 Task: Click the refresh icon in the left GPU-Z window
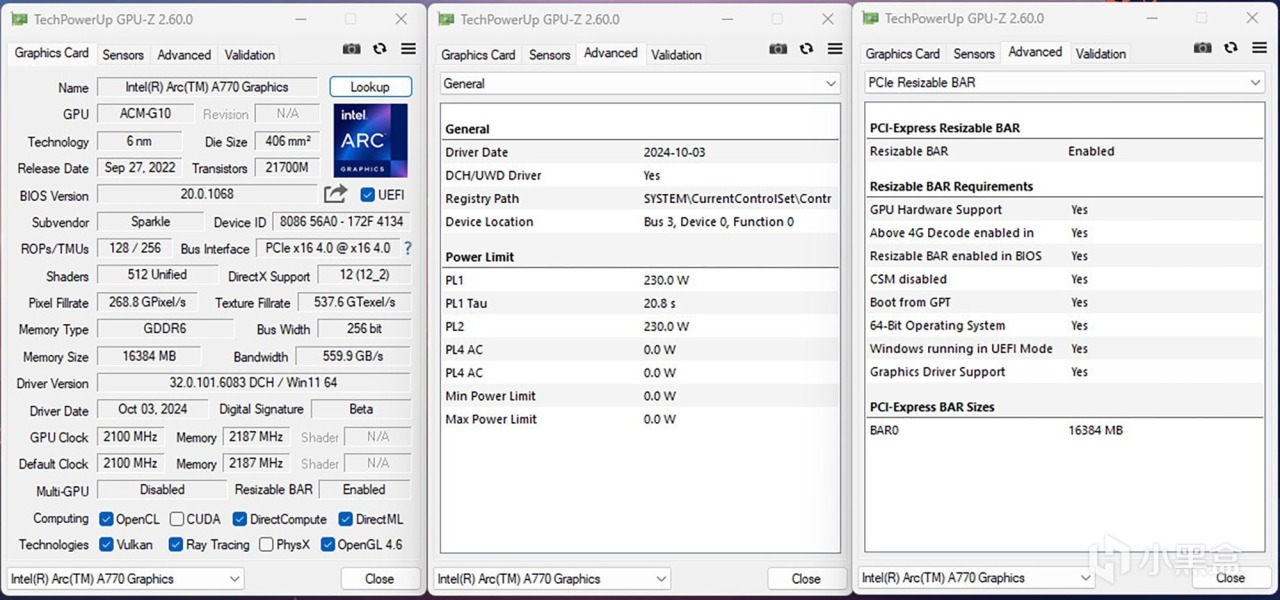pyautogui.click(x=380, y=49)
